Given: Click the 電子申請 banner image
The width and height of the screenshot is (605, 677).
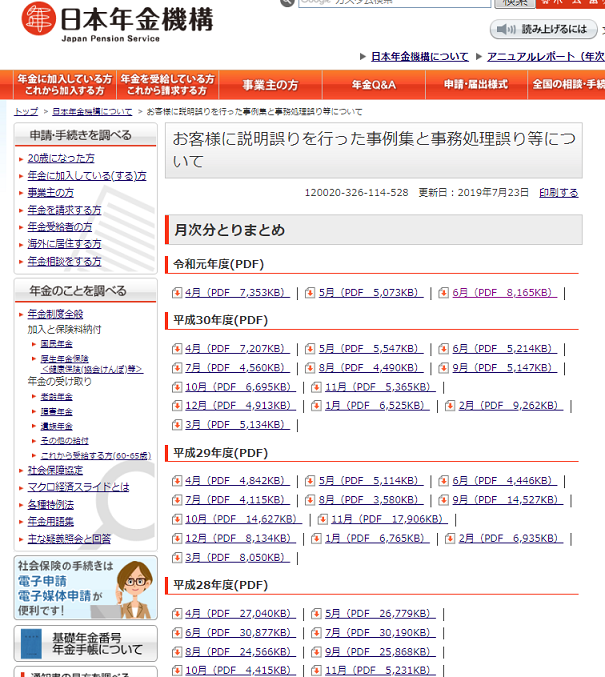Looking at the screenshot, I should [x=85, y=587].
